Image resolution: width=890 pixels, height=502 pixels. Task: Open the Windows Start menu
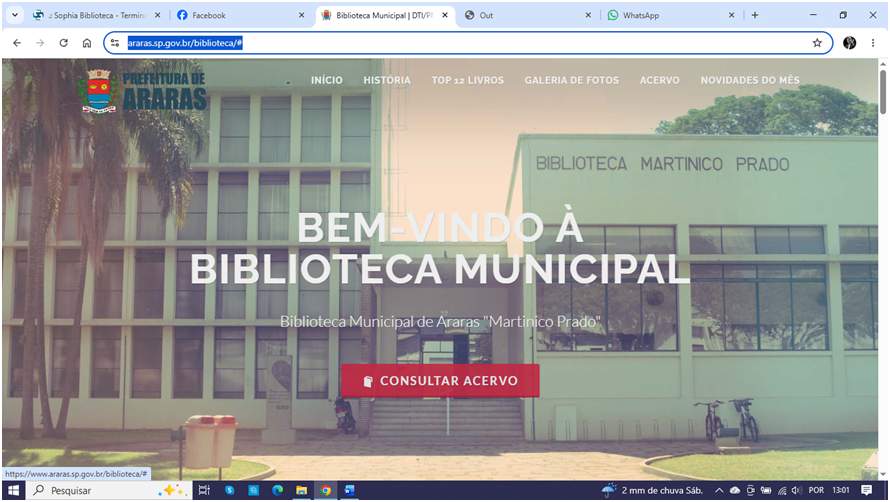pos(14,490)
